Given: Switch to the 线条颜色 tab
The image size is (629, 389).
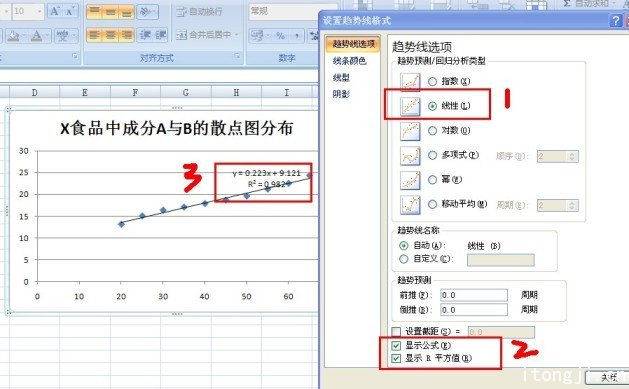Looking at the screenshot, I should pos(349,61).
